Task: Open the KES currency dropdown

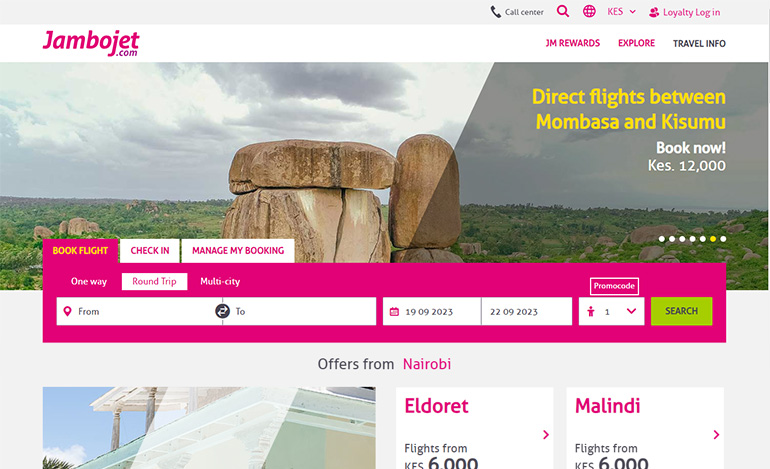Action: 621,11
